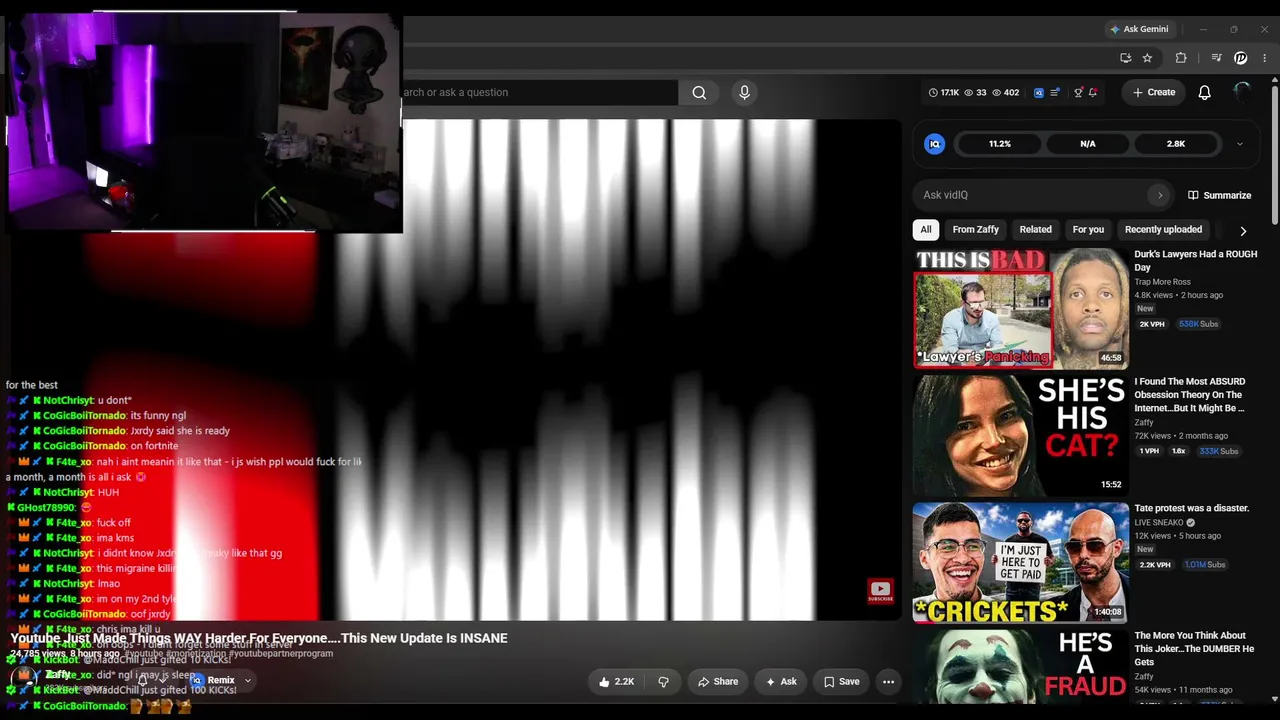Save the video to a playlist
Screen dimensions: 1280x720
[841, 682]
